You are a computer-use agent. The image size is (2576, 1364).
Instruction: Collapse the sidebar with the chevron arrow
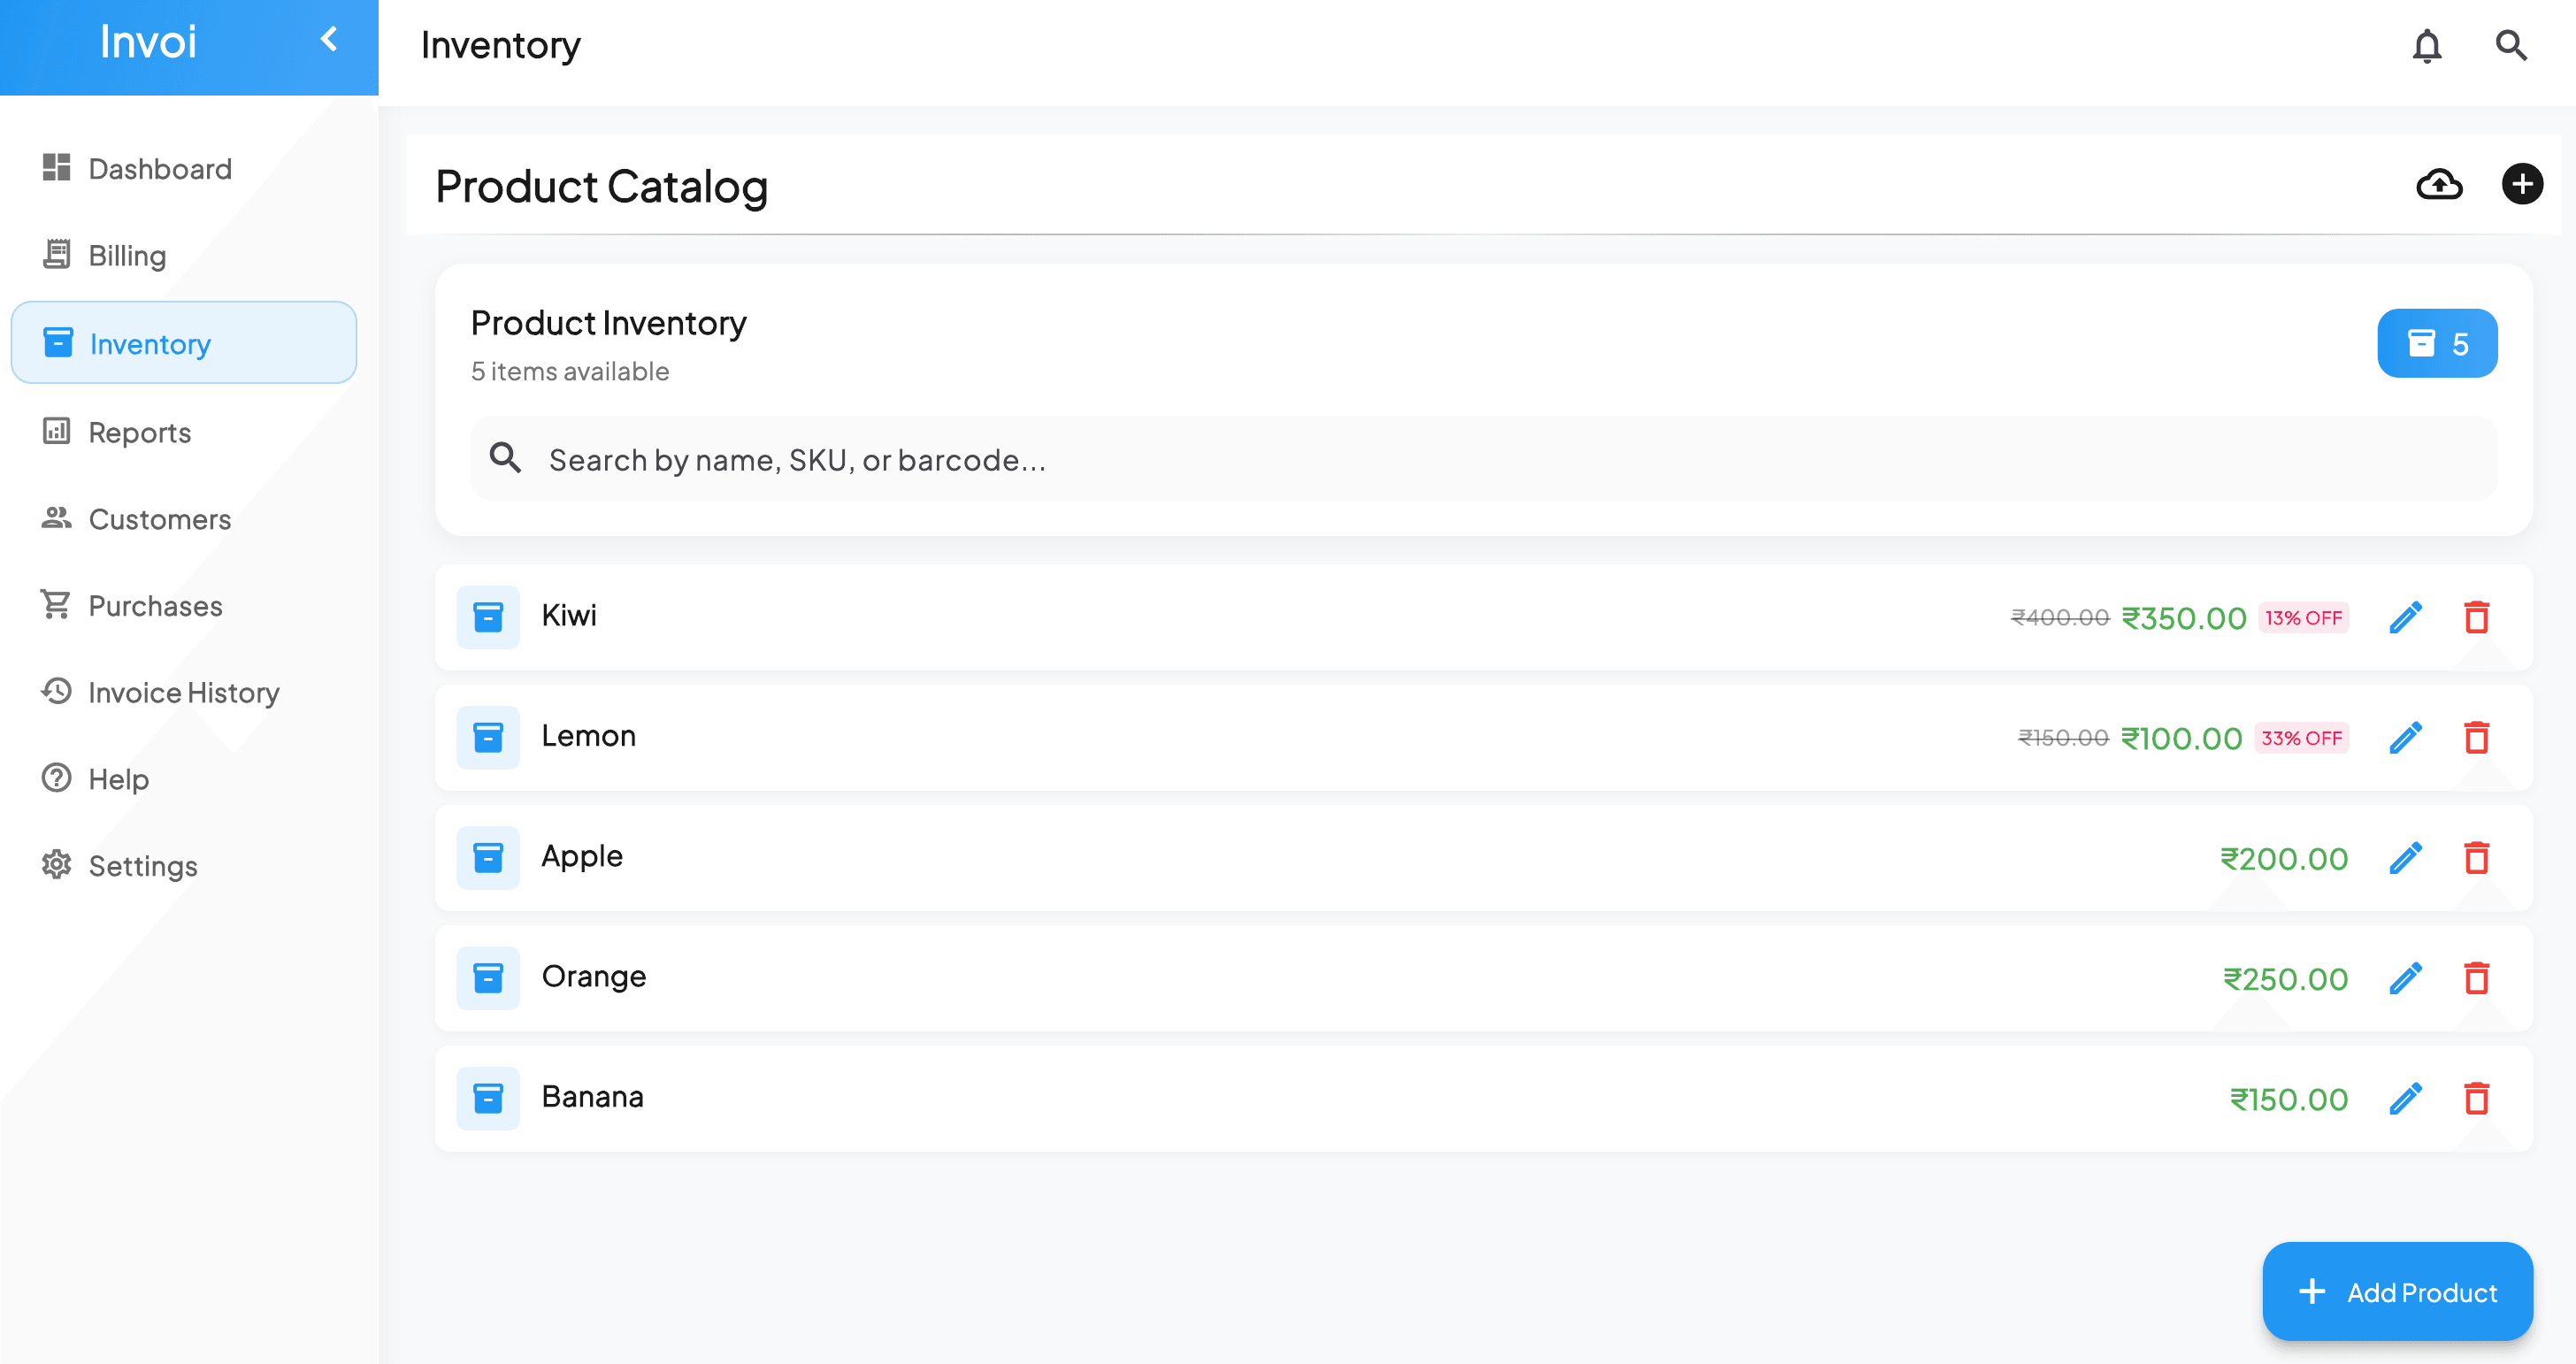pos(328,40)
